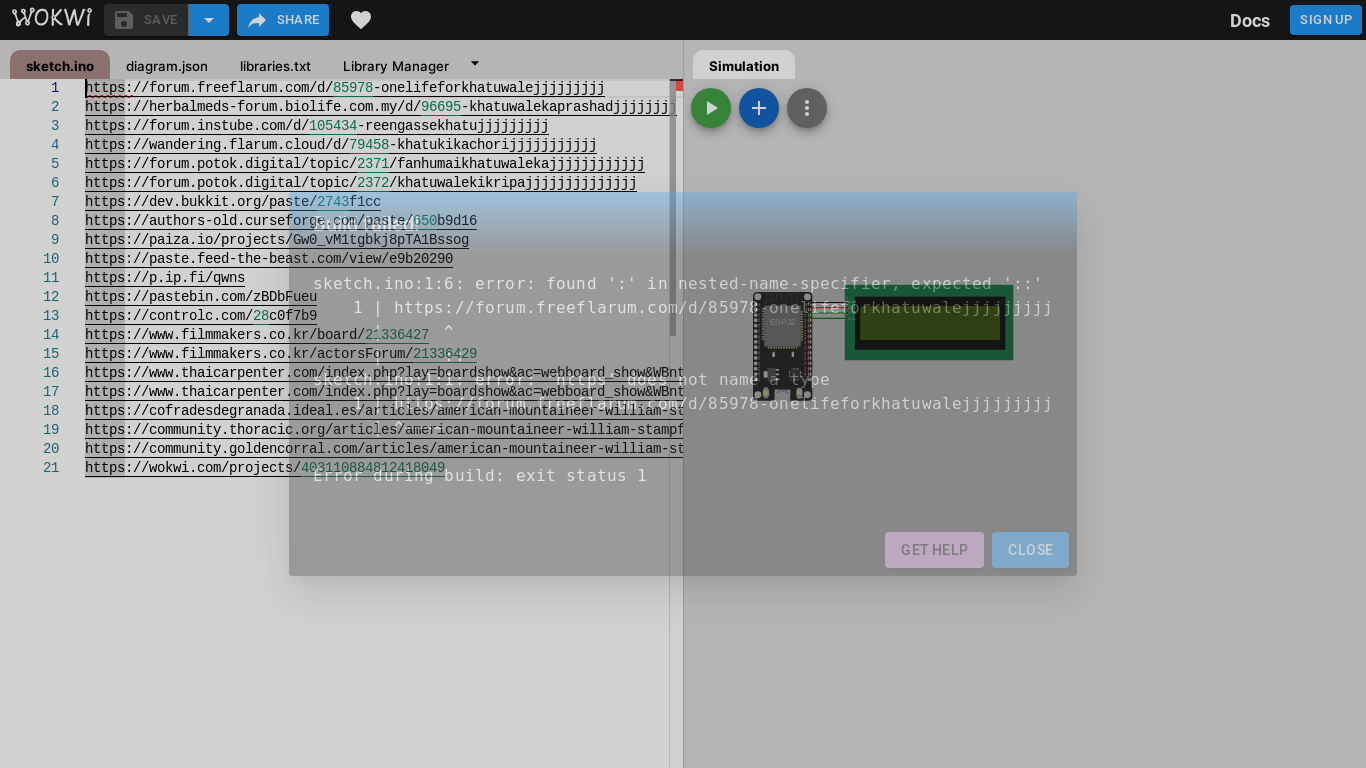Start the simulation with play button
This screenshot has height=768, width=1366.
coord(711,108)
